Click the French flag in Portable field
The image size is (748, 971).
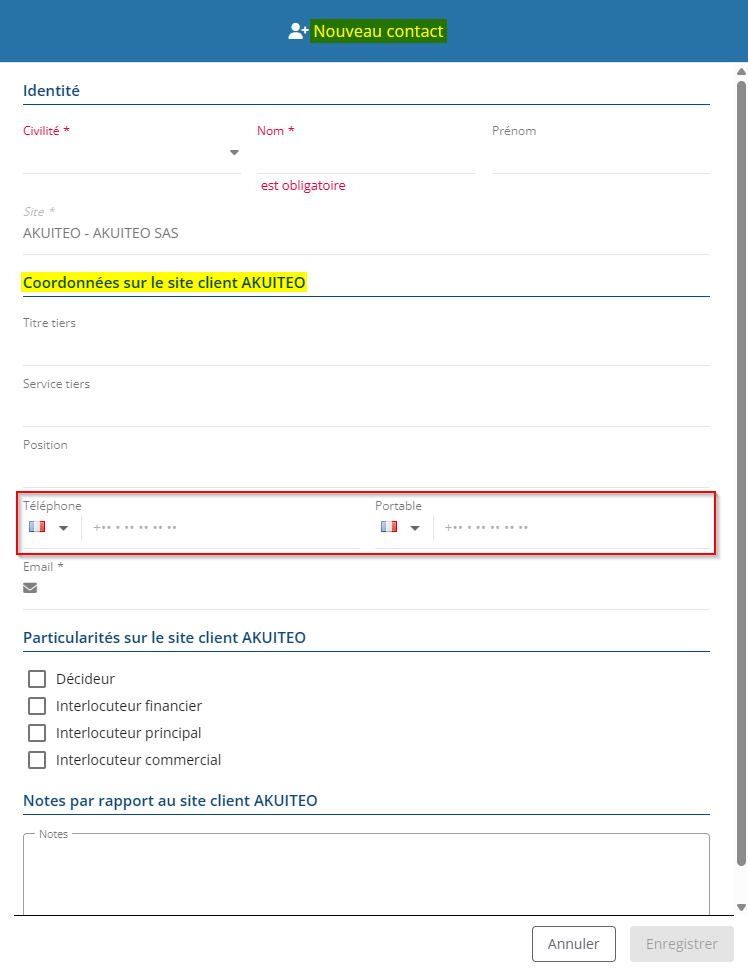pos(389,527)
